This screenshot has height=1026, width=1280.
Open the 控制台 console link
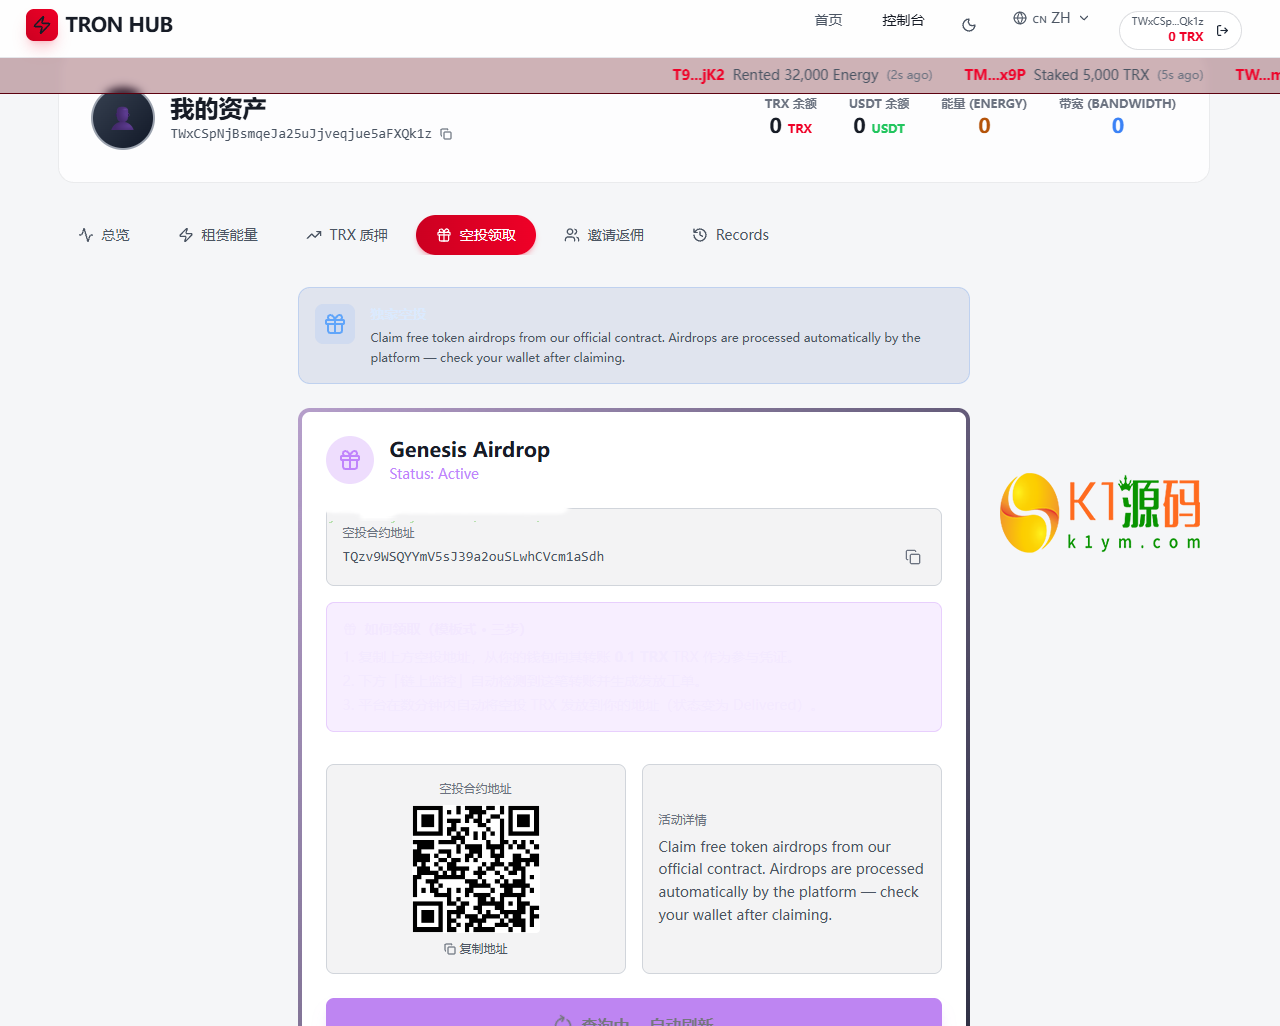(903, 20)
